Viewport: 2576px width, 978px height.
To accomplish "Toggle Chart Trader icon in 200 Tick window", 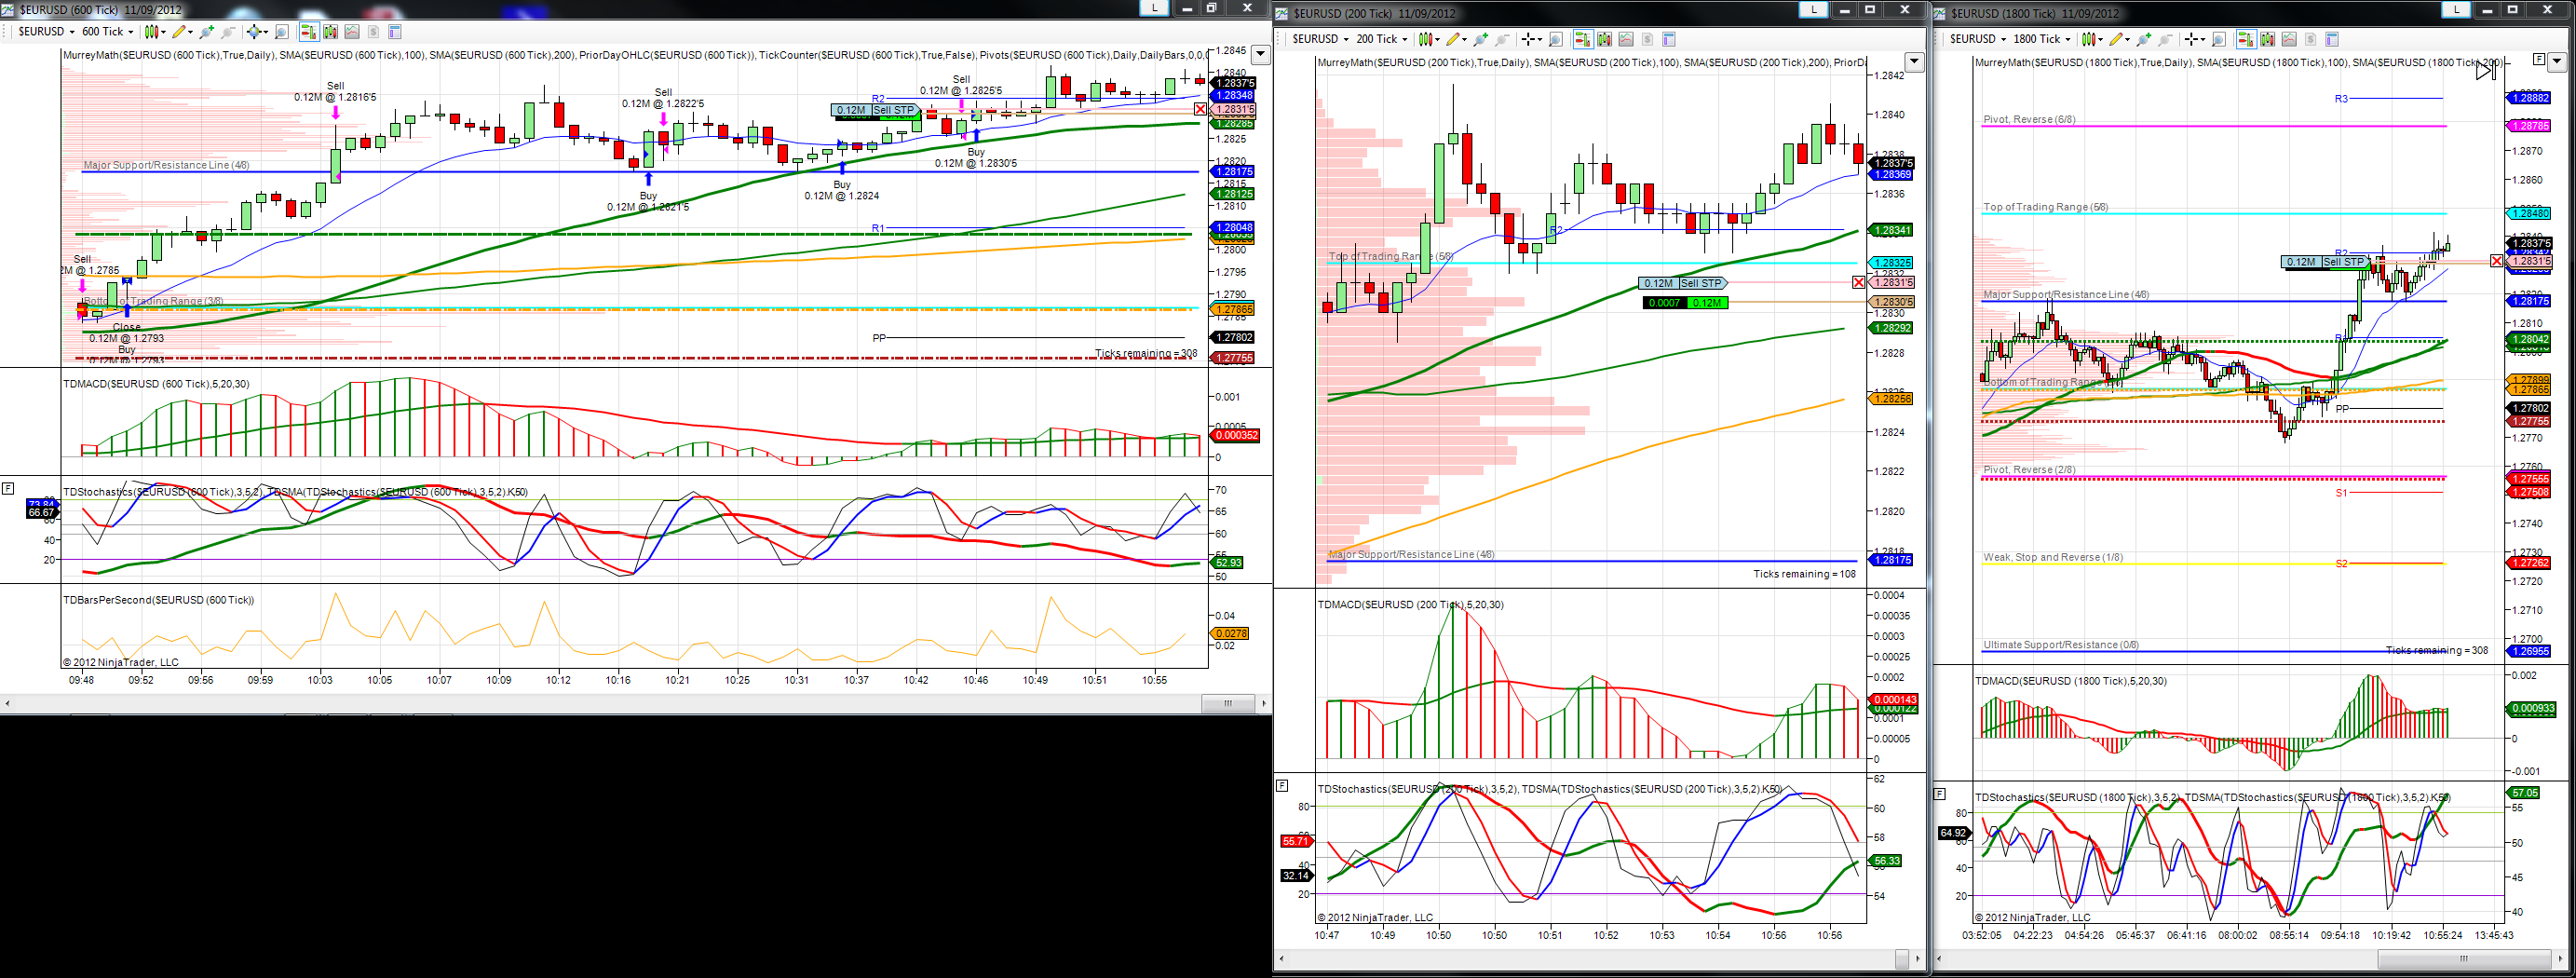I will click(1583, 40).
